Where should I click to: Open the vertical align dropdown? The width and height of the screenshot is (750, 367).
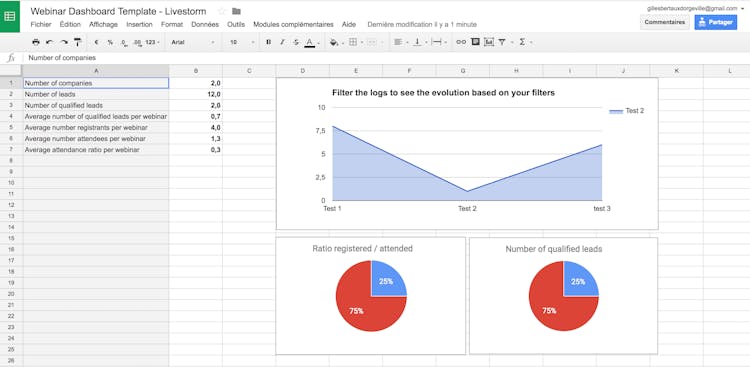pos(419,42)
